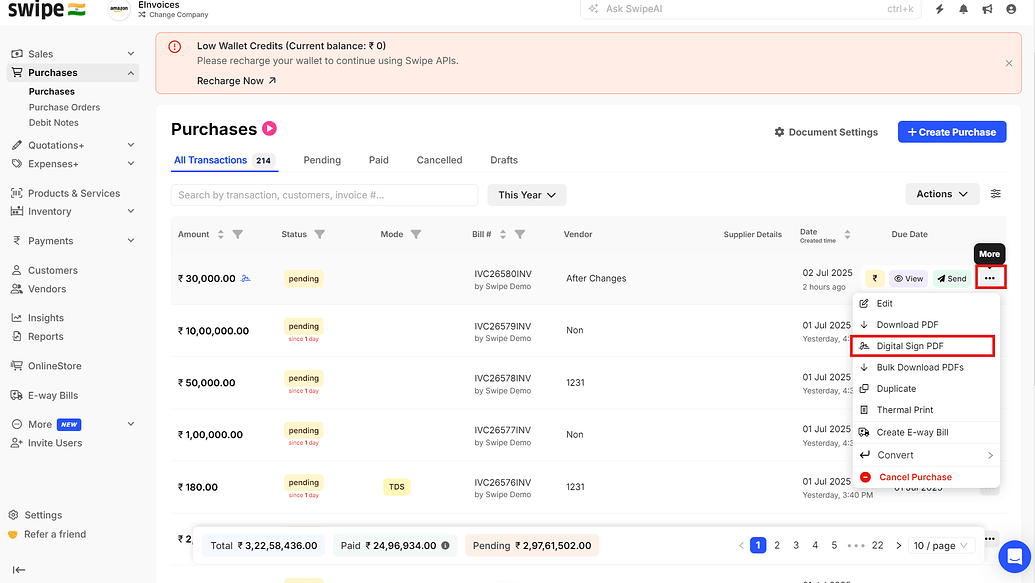This screenshot has height=583, width=1035.
Task: Dismiss the Low Wallet Credits banner
Action: (1006, 62)
